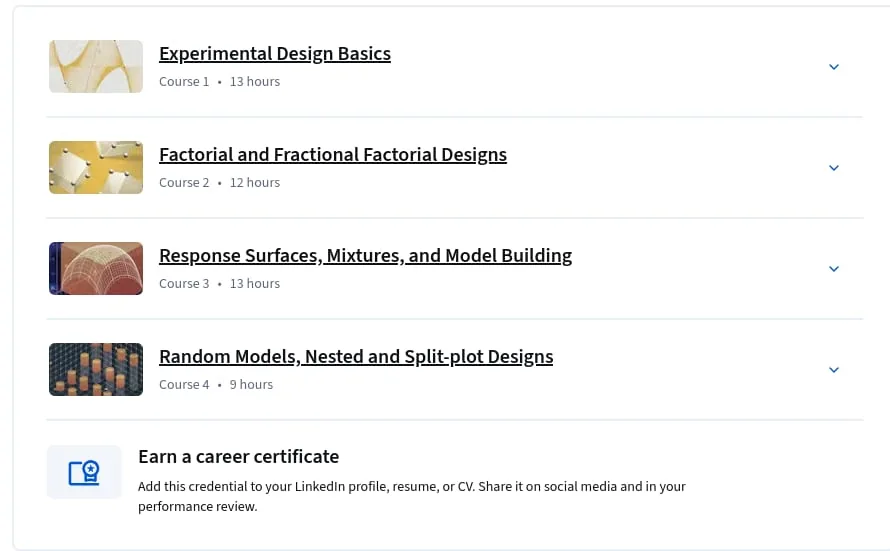The image size is (890, 551).
Task: Open Response Surfaces, Mixtures, and Model Building
Action: (x=366, y=255)
